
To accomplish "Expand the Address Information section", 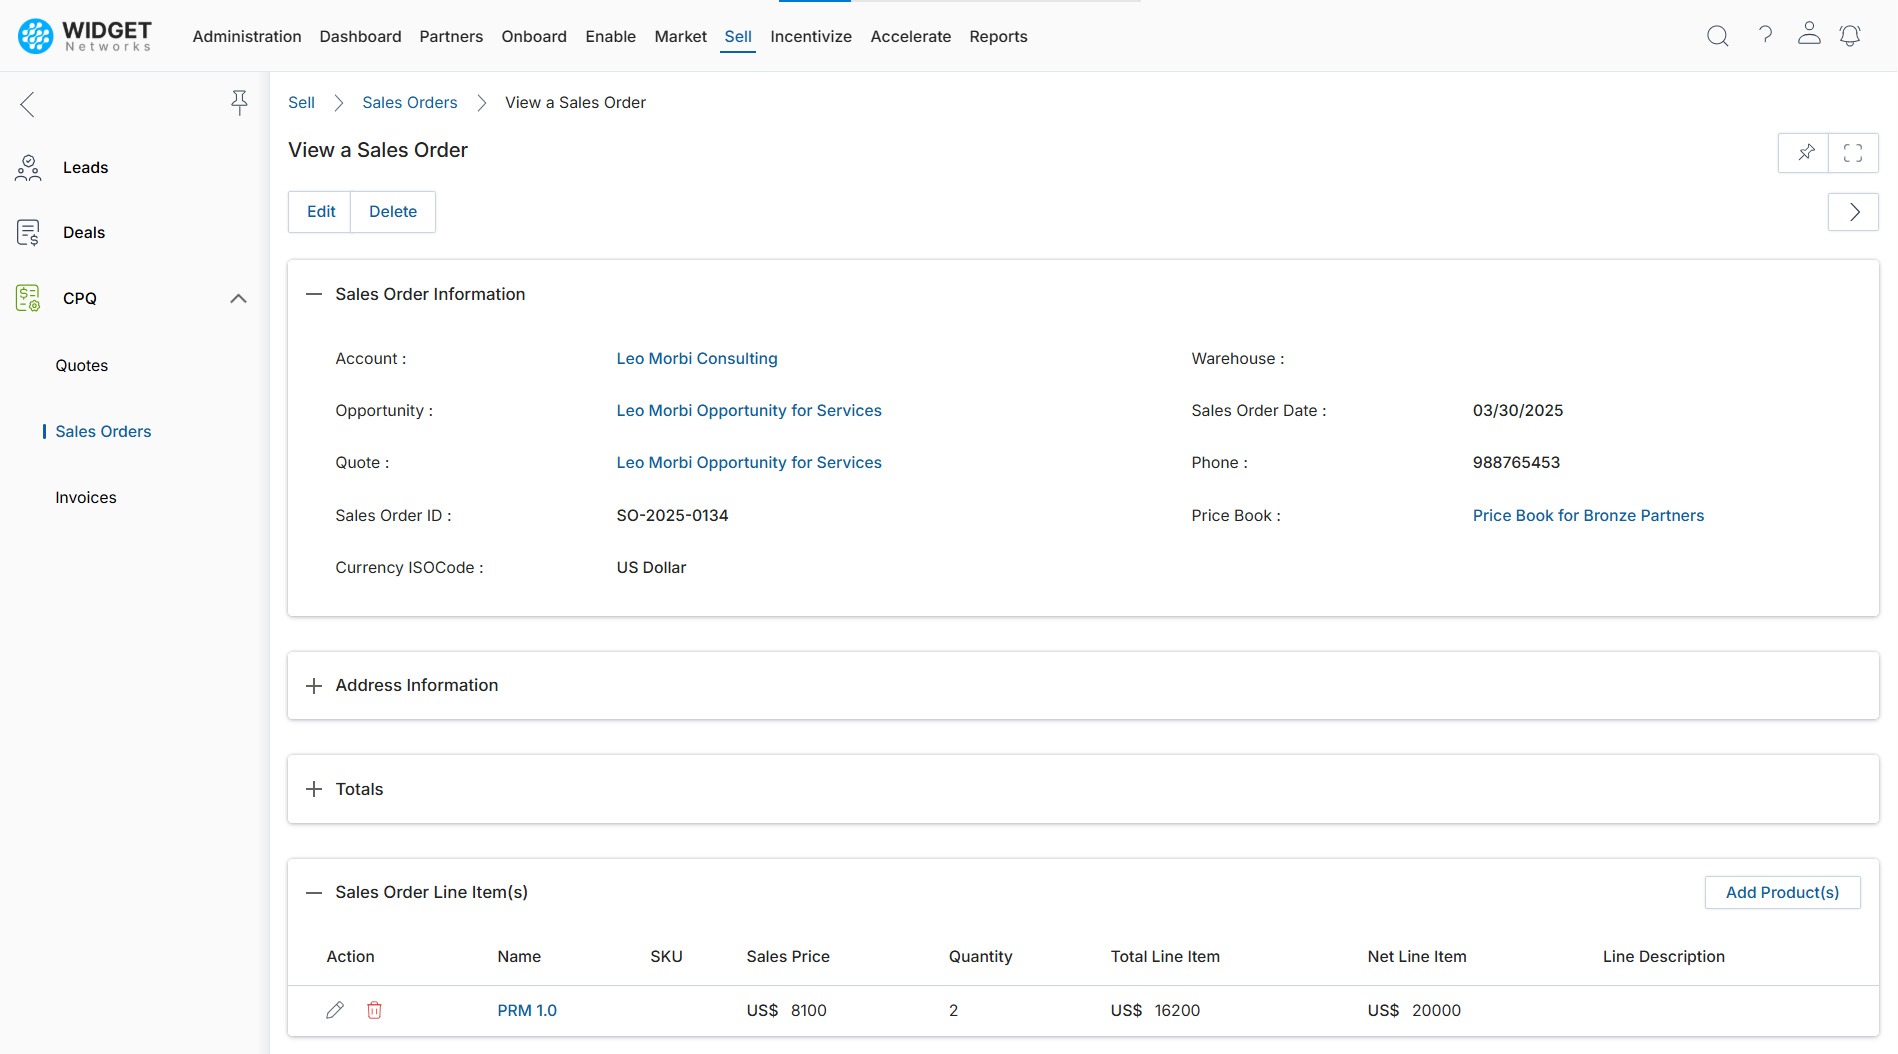I will pyautogui.click(x=314, y=685).
